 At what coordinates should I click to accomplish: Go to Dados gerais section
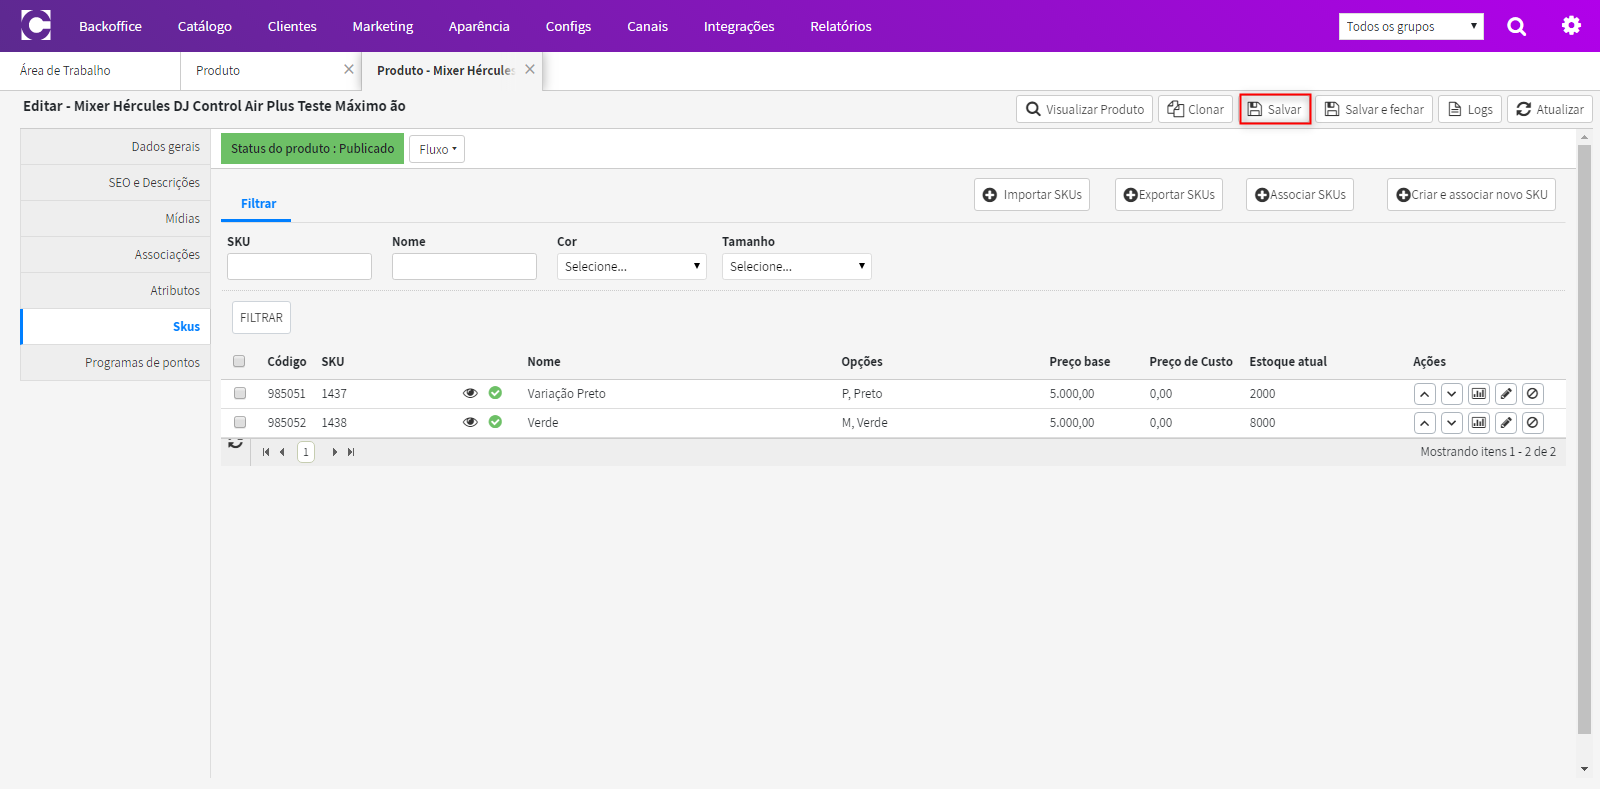tap(115, 147)
